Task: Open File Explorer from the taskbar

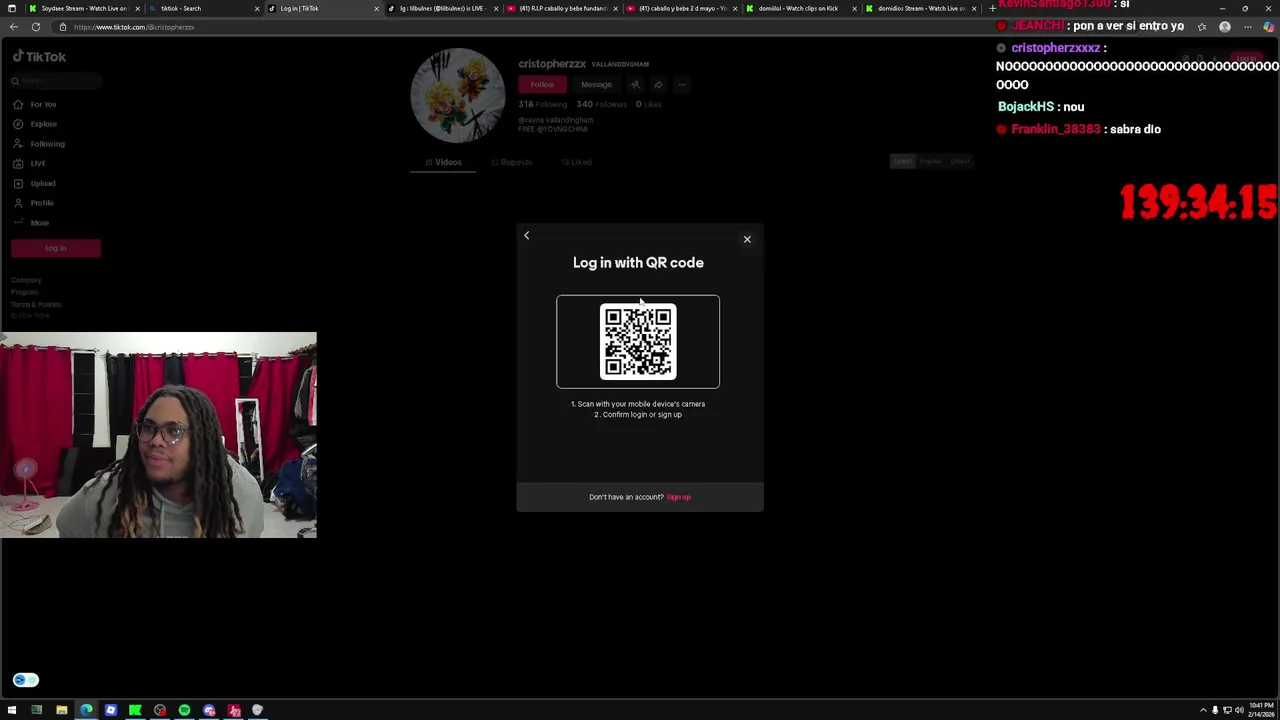Action: pyautogui.click(x=61, y=710)
